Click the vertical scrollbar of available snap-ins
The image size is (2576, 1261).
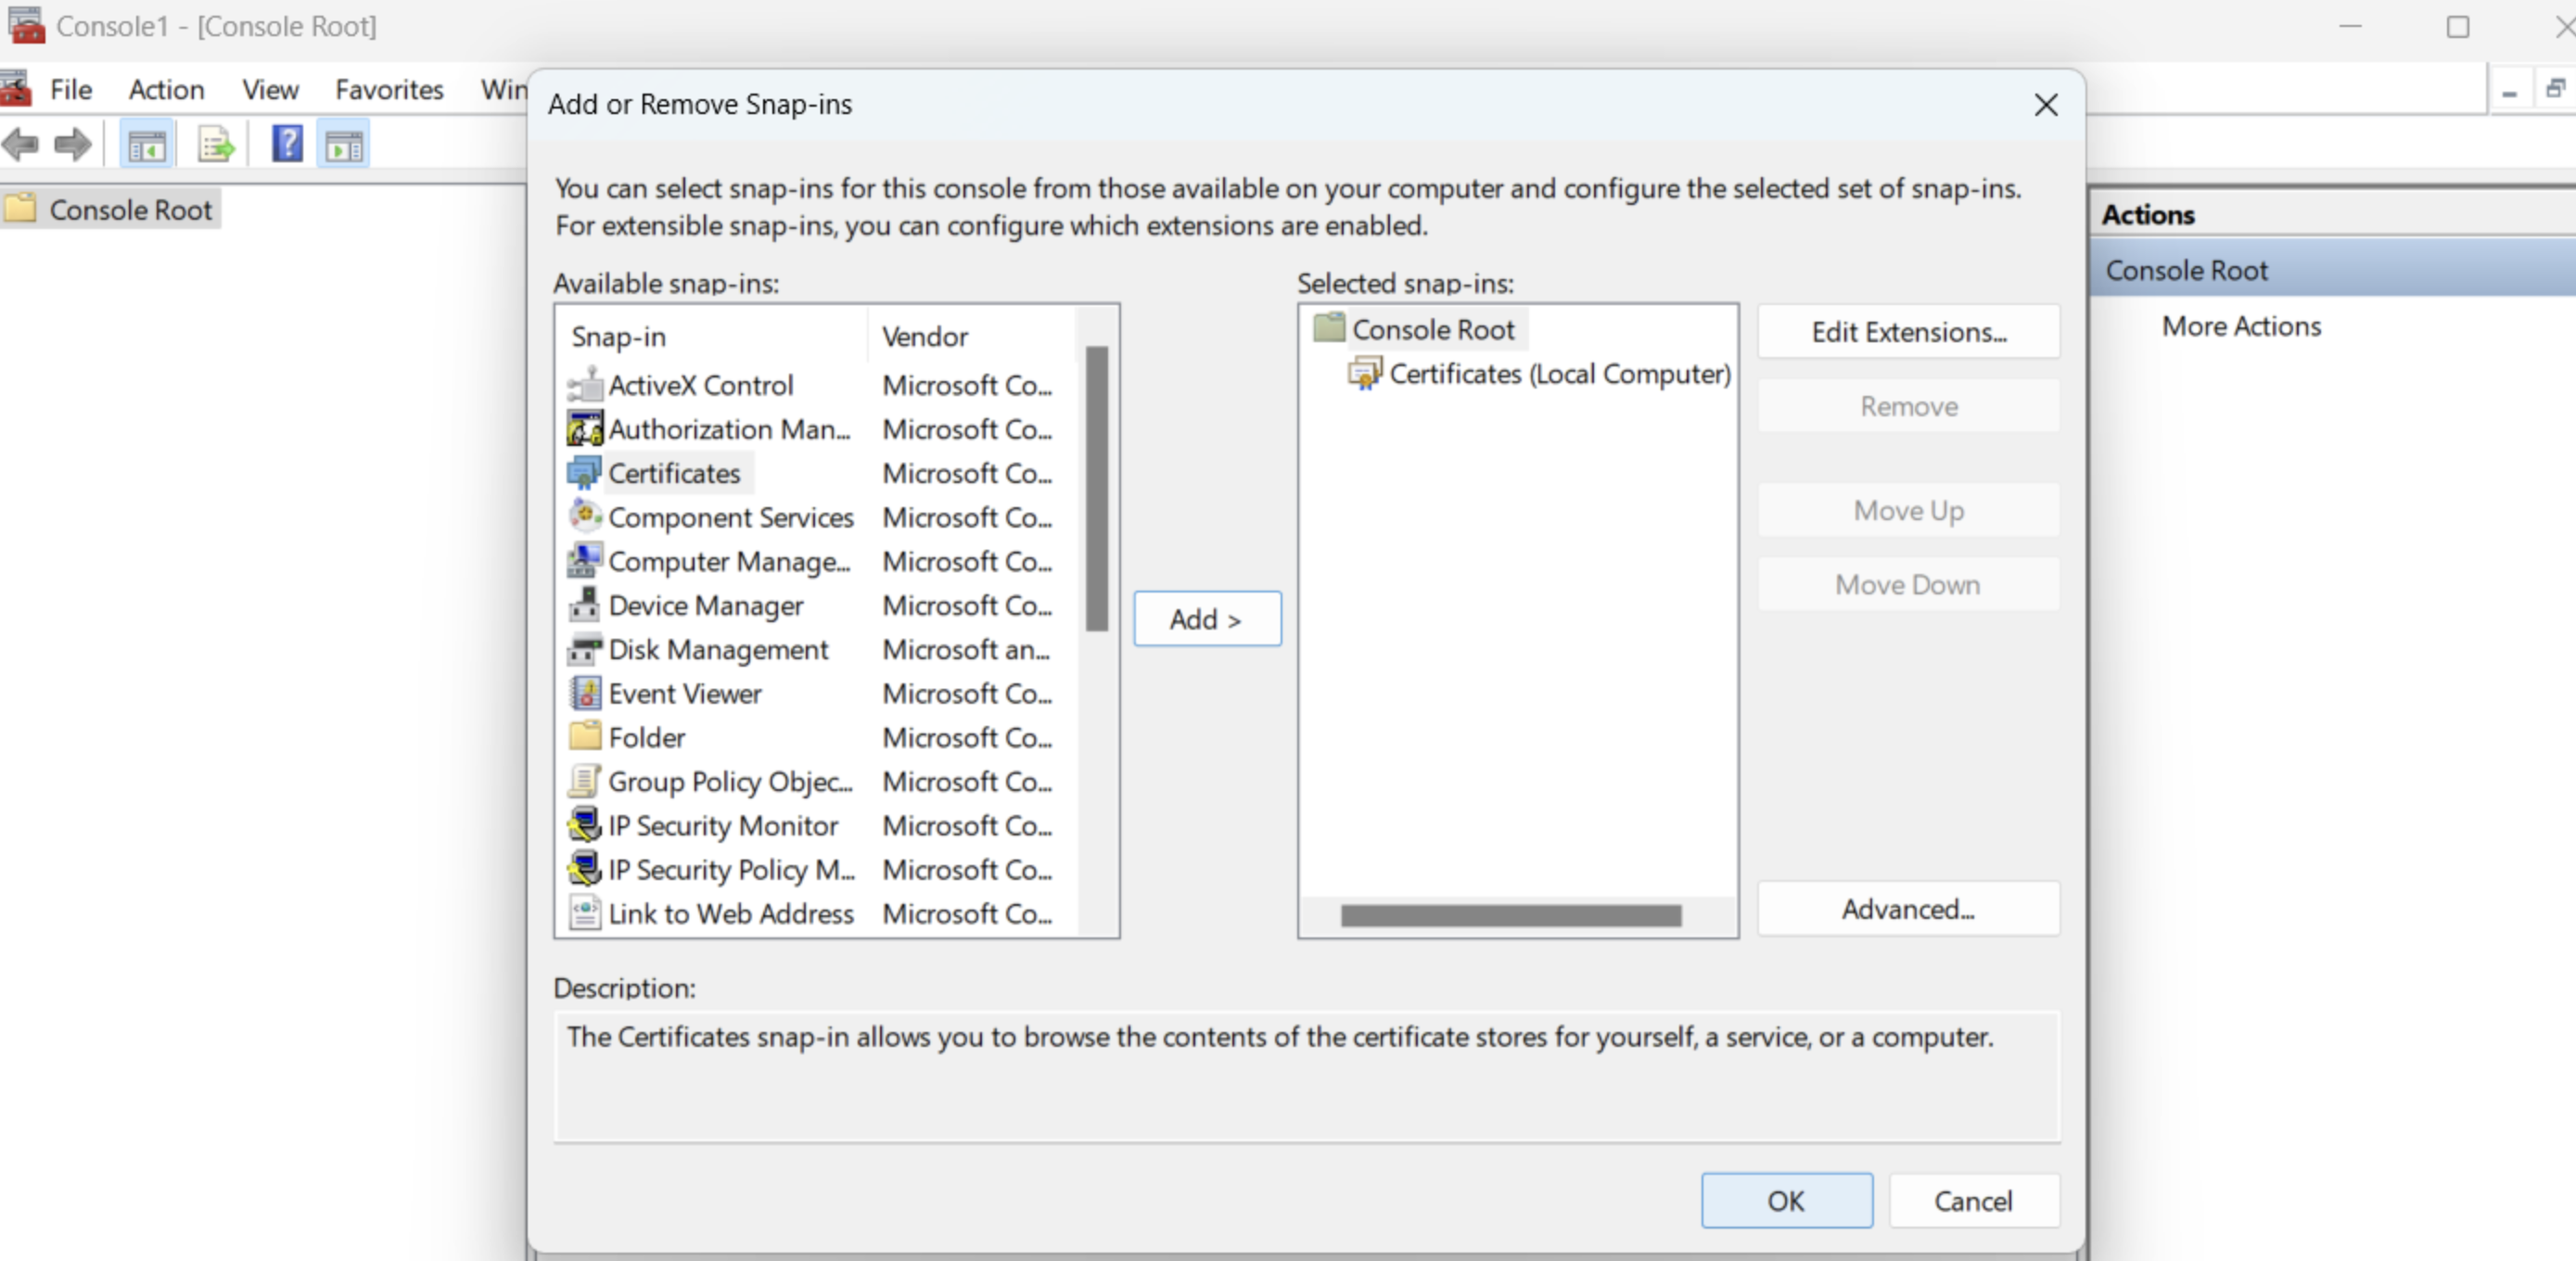coord(1096,490)
